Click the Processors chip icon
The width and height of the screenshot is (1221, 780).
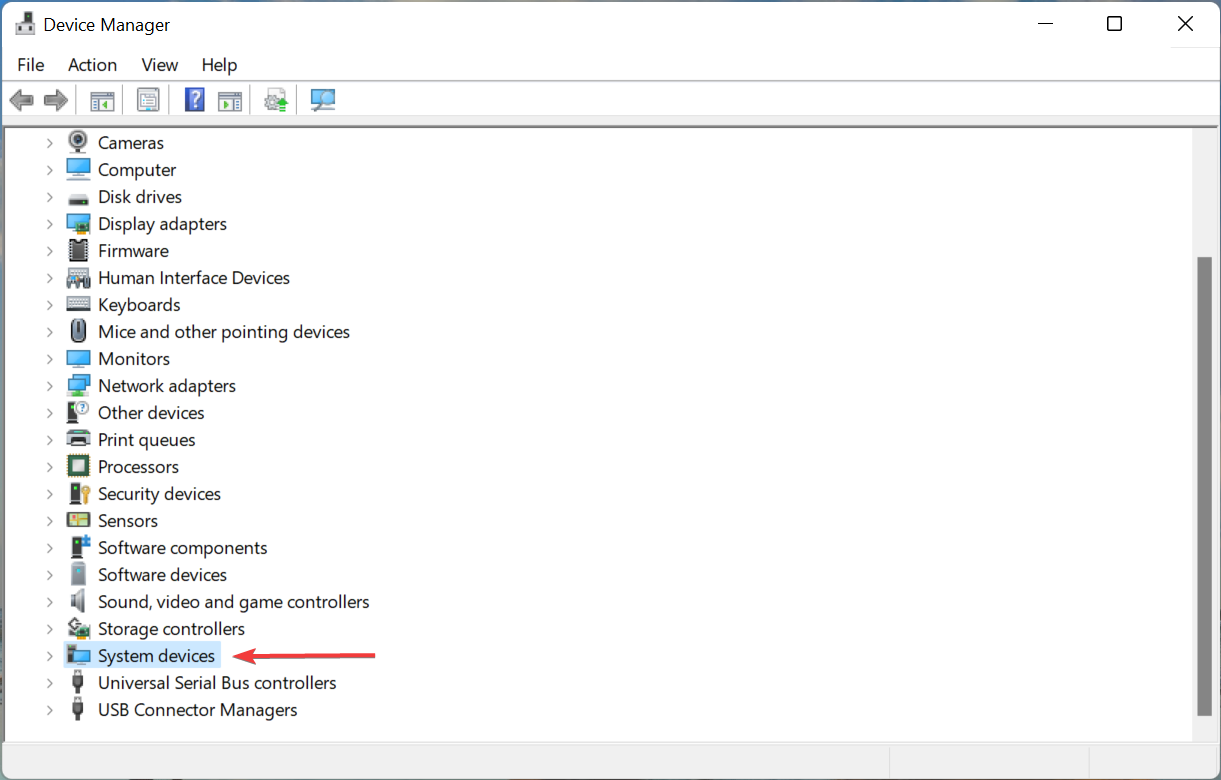(x=78, y=466)
